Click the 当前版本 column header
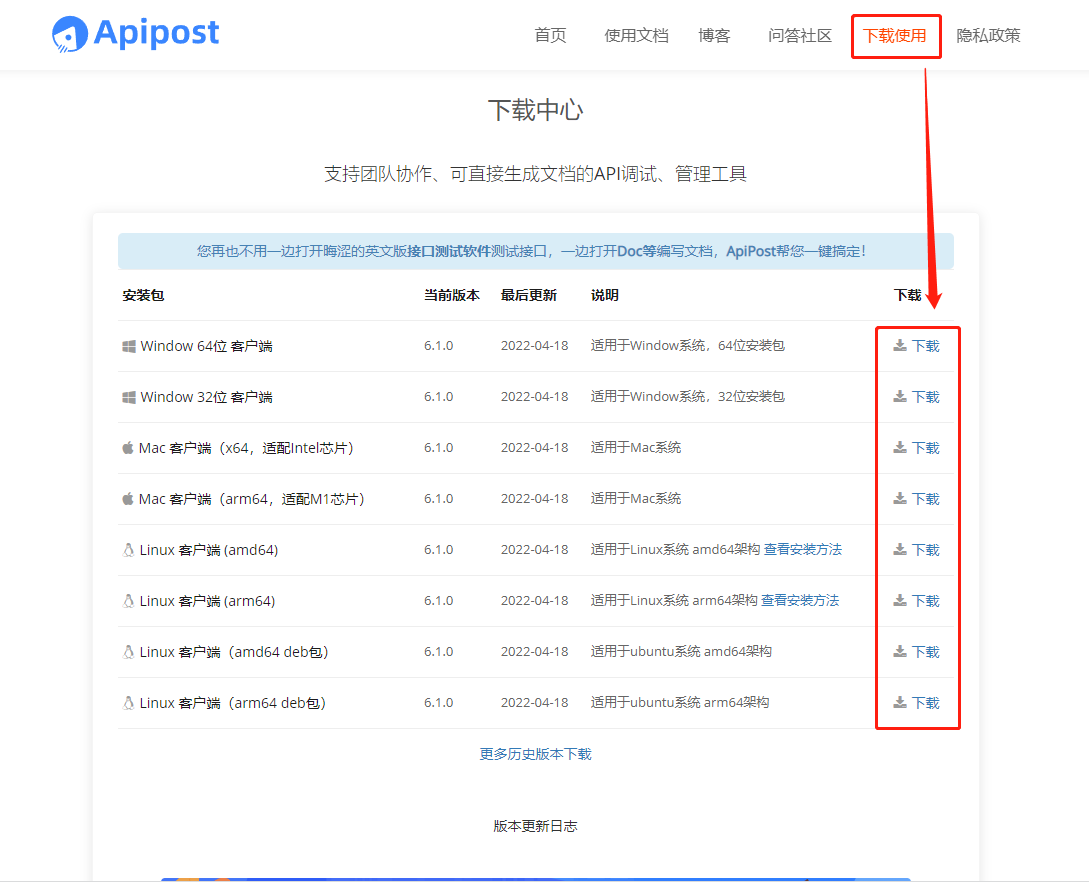1089x882 pixels. [x=452, y=295]
